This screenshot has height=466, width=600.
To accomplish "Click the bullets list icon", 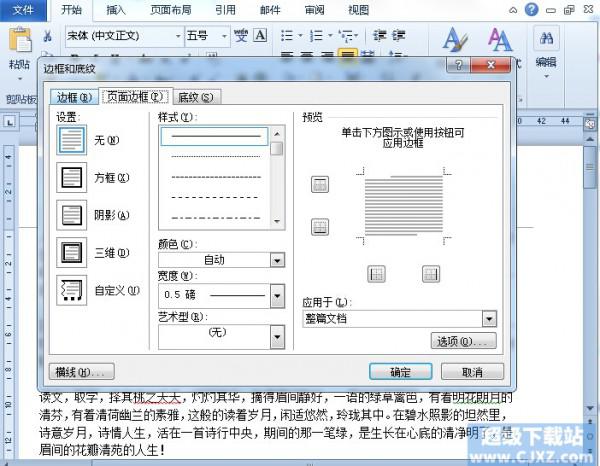I will tap(287, 36).
